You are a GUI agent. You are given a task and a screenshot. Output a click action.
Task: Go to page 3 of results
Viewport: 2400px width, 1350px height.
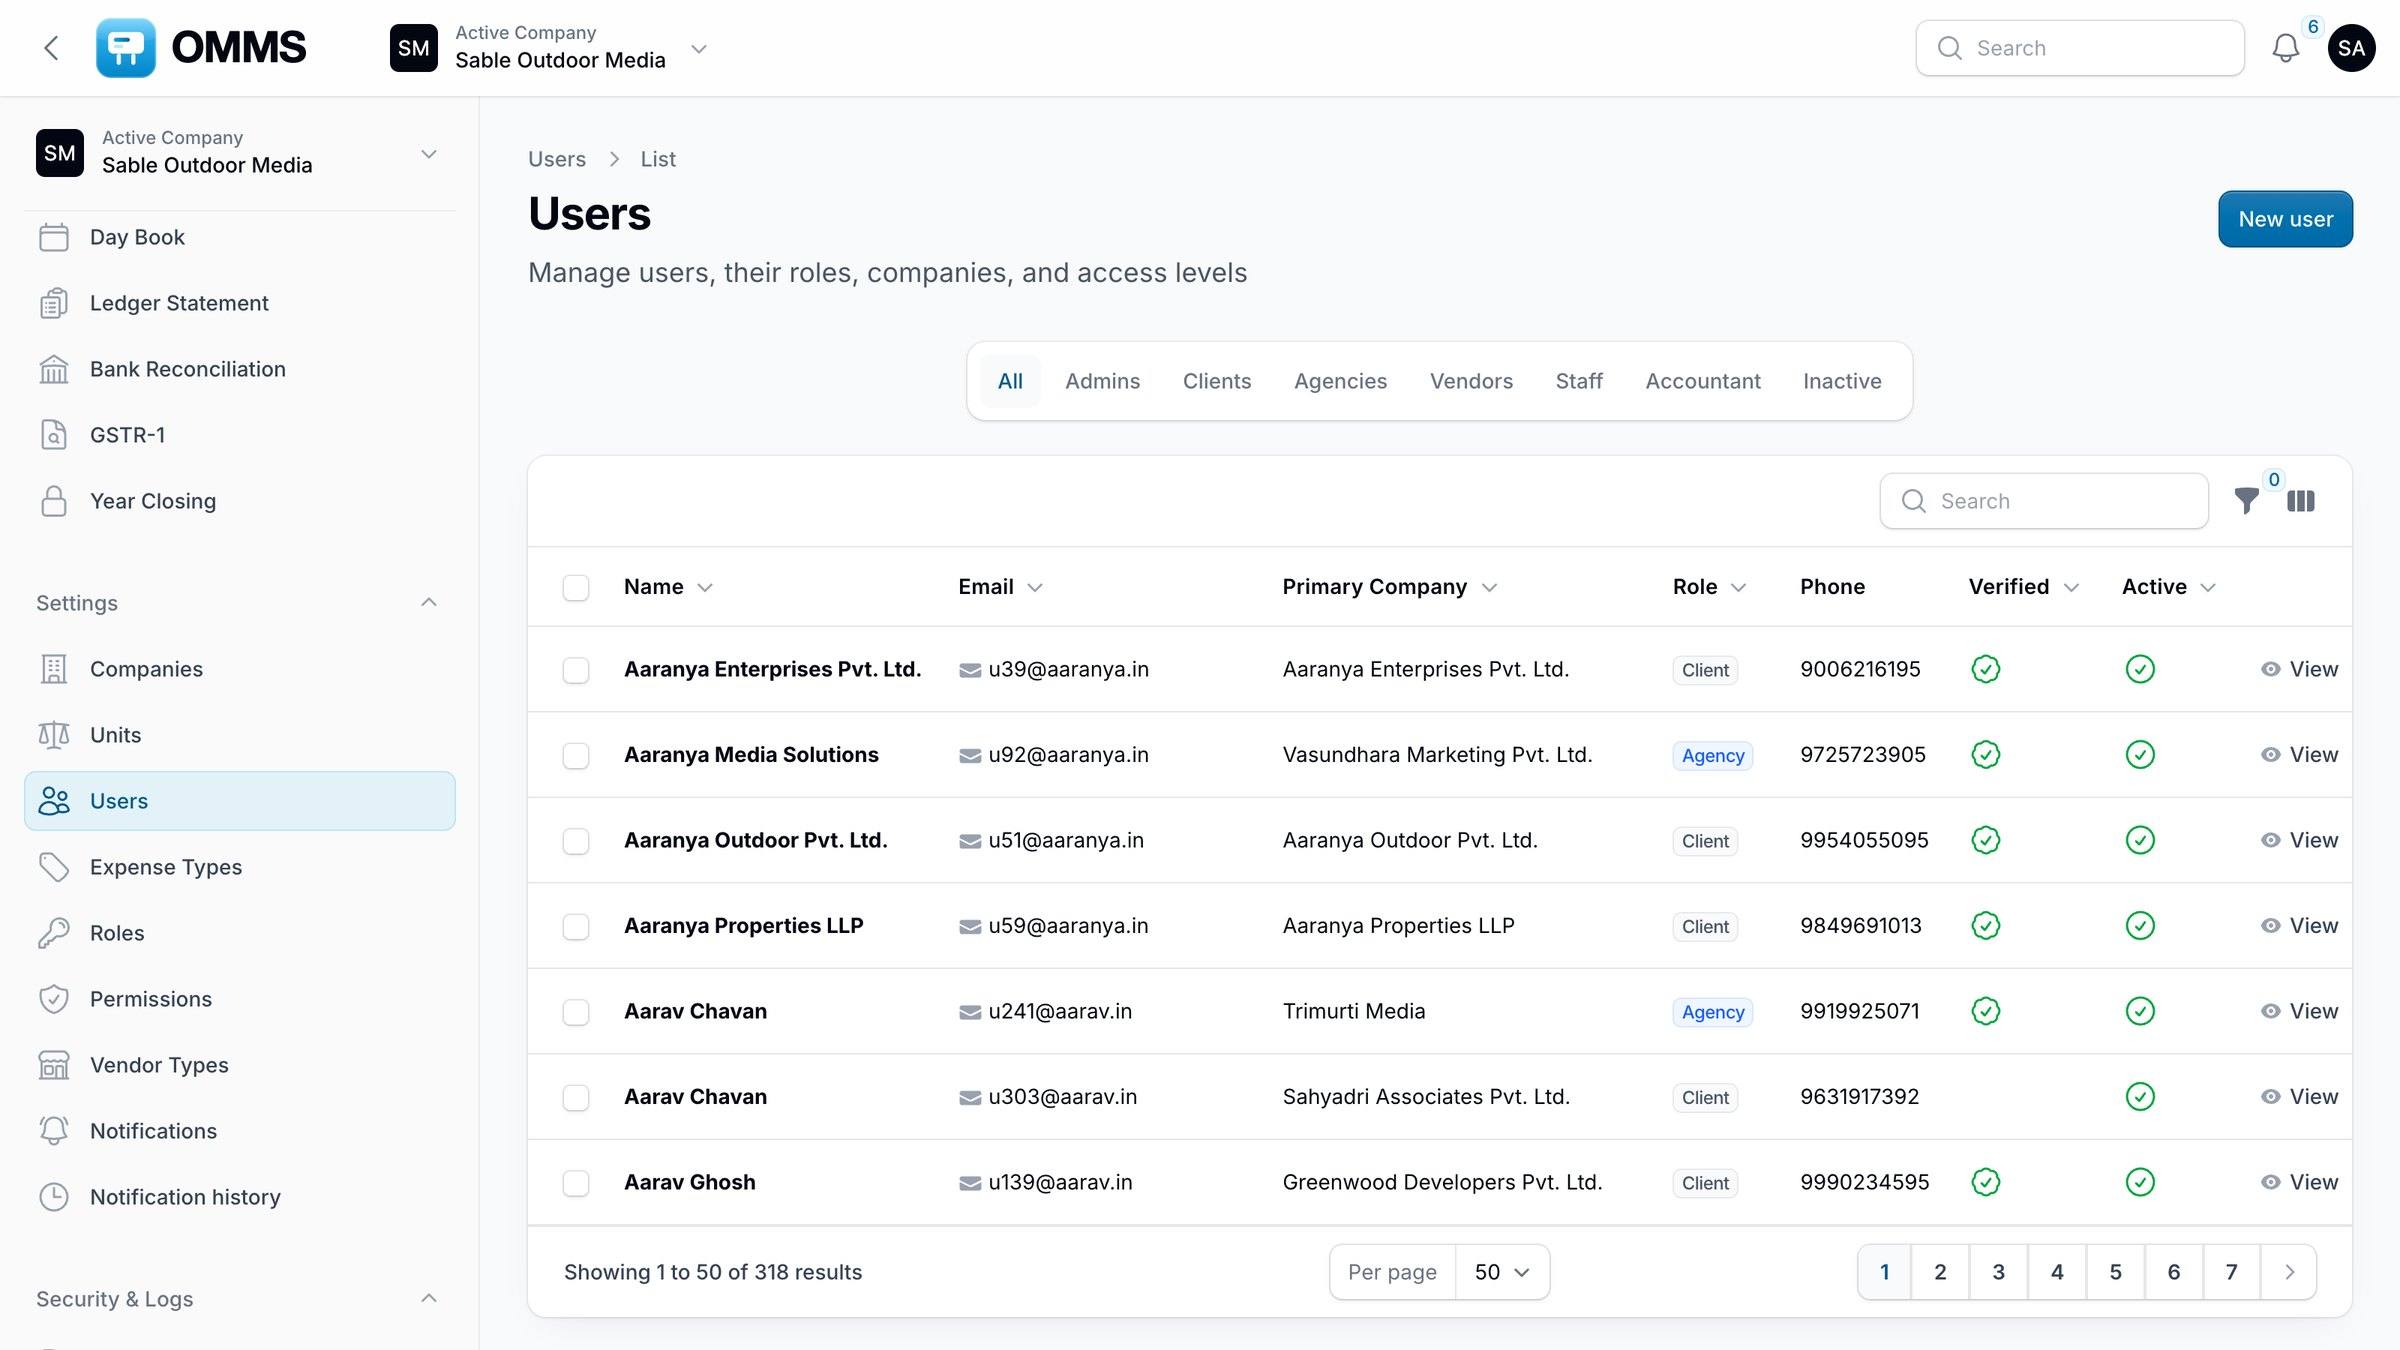coord(1998,1272)
